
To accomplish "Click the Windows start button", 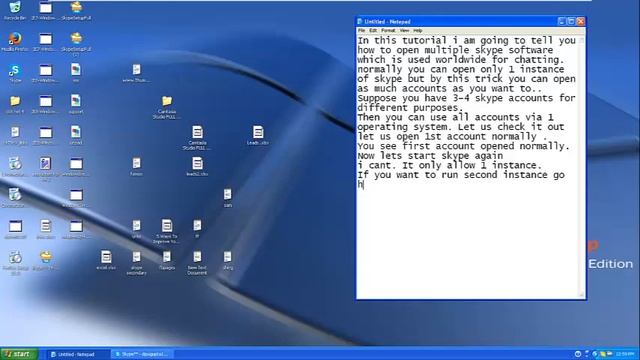I will click(x=19, y=354).
